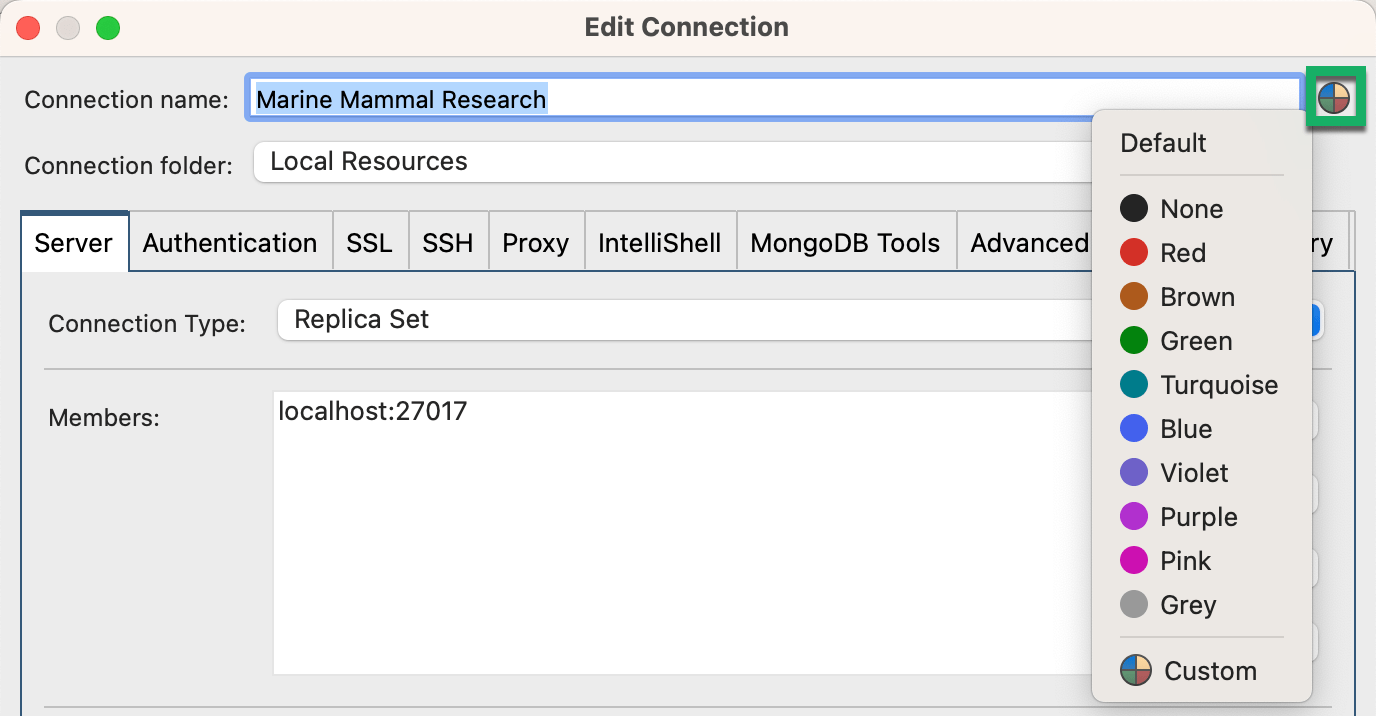Select the Pink connection color
Image resolution: width=1376 pixels, height=716 pixels.
[1184, 560]
